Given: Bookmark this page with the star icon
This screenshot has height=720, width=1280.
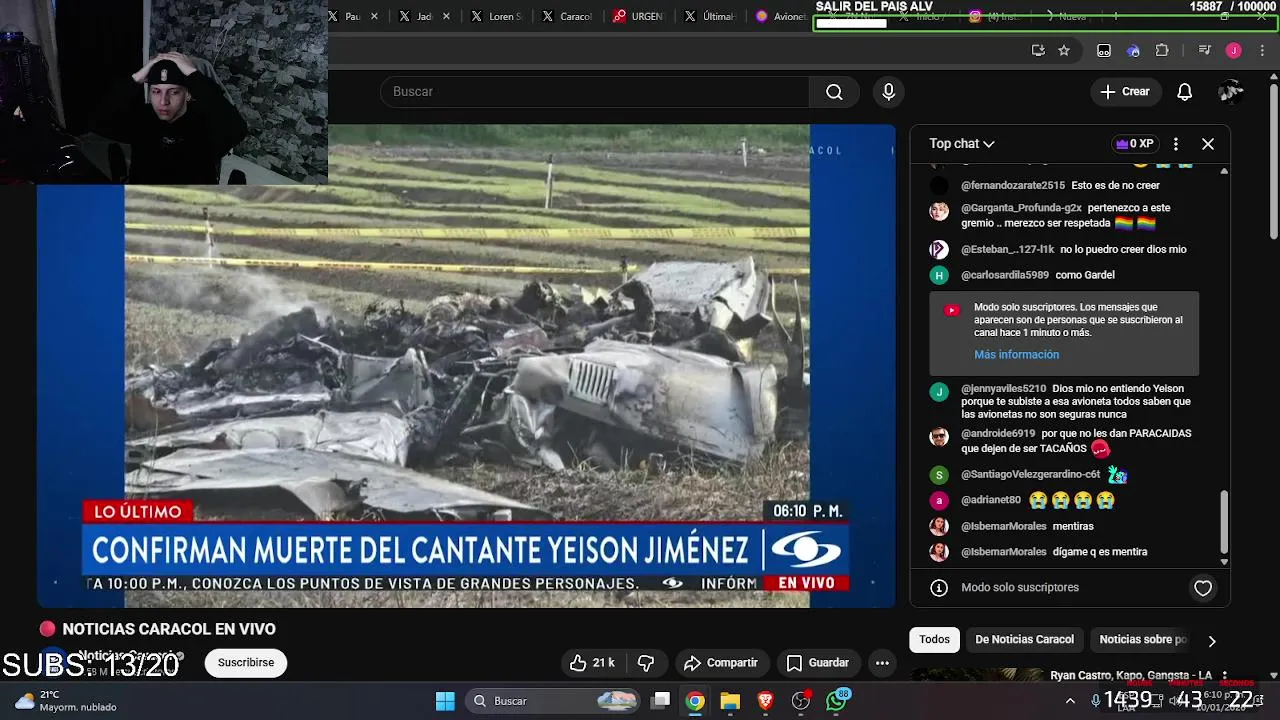Looking at the screenshot, I should pyautogui.click(x=1064, y=51).
